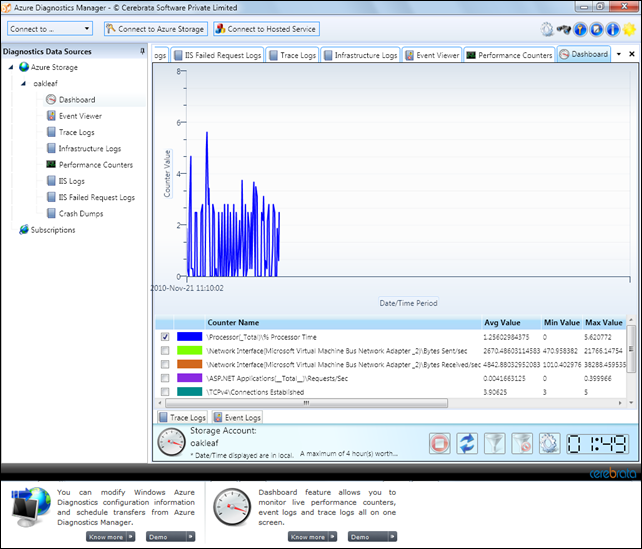Clear filter using funnel with red mark
Screen dimensions: 642x549
[x=522, y=443]
